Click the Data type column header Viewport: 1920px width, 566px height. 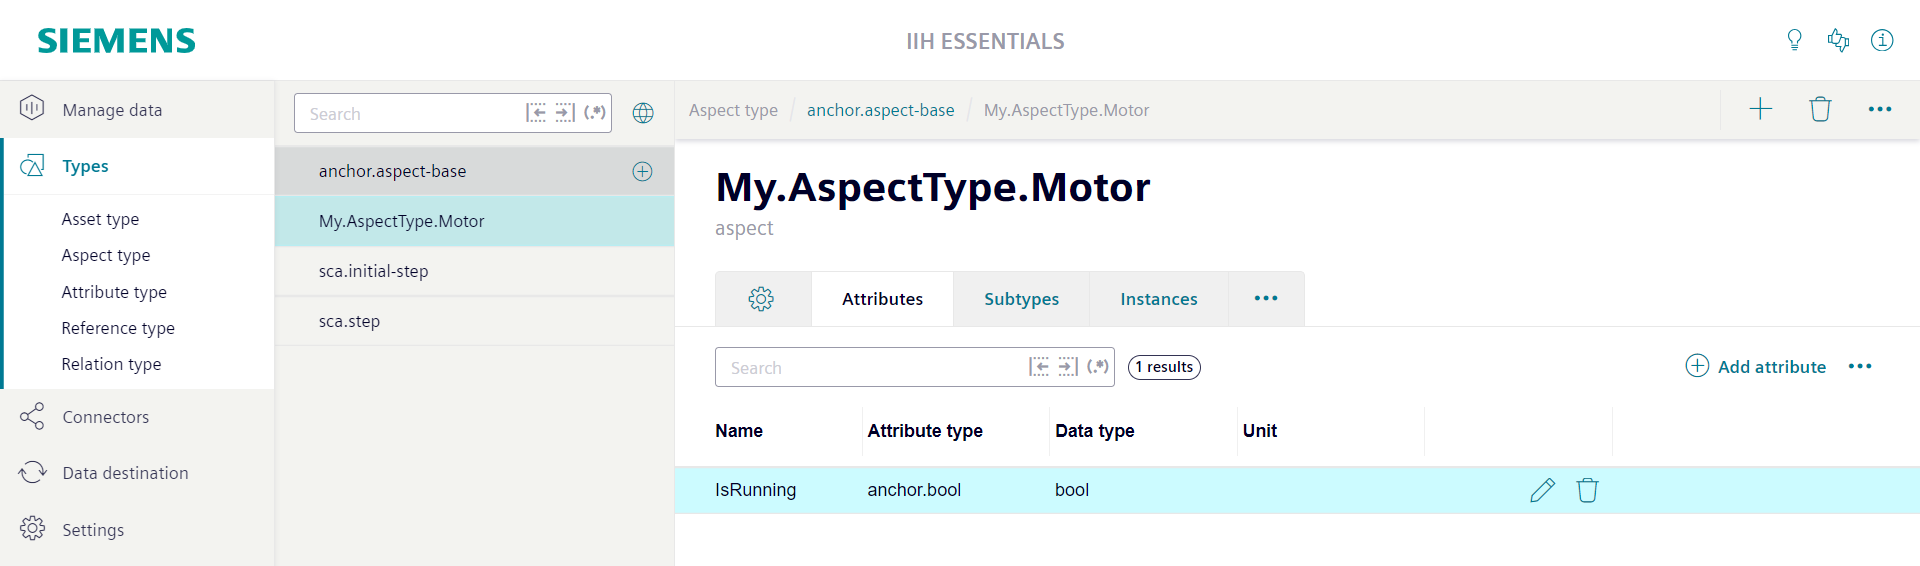click(1094, 431)
